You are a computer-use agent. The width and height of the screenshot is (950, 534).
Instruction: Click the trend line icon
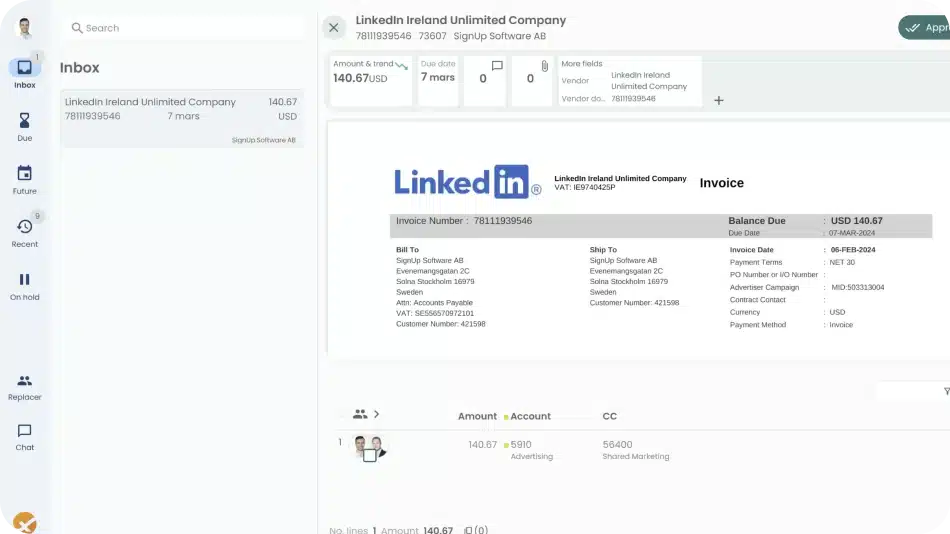(x=402, y=65)
